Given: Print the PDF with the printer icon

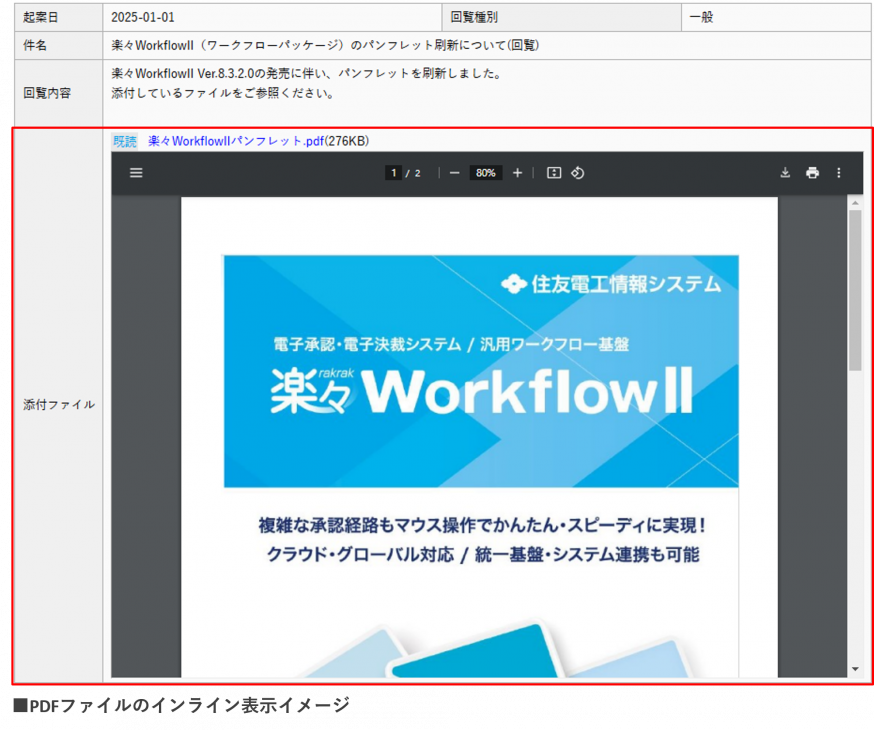Looking at the screenshot, I should (x=812, y=173).
